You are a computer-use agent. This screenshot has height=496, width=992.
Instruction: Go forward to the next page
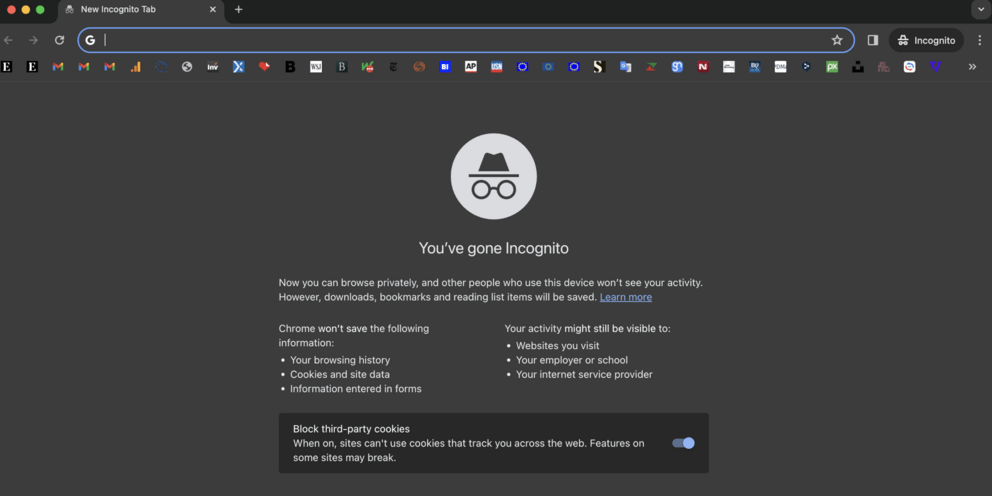pyautogui.click(x=34, y=40)
